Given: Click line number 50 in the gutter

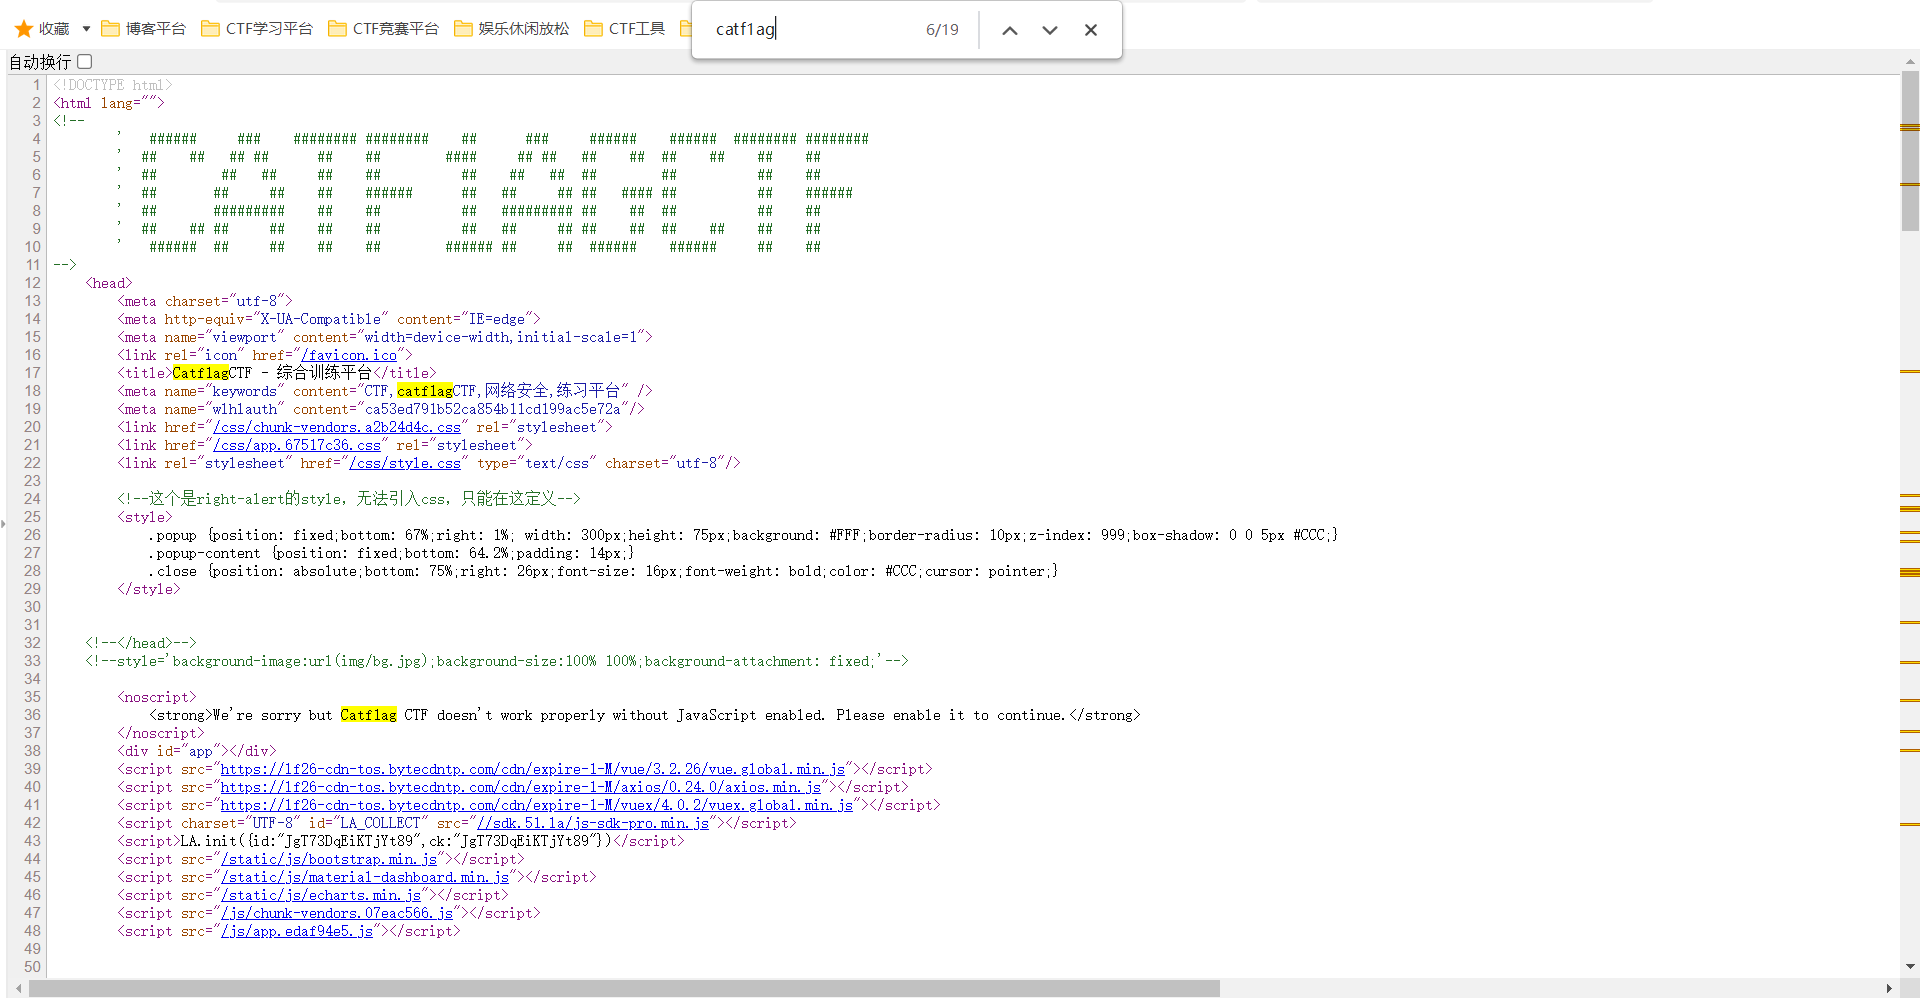Looking at the screenshot, I should 33,967.
